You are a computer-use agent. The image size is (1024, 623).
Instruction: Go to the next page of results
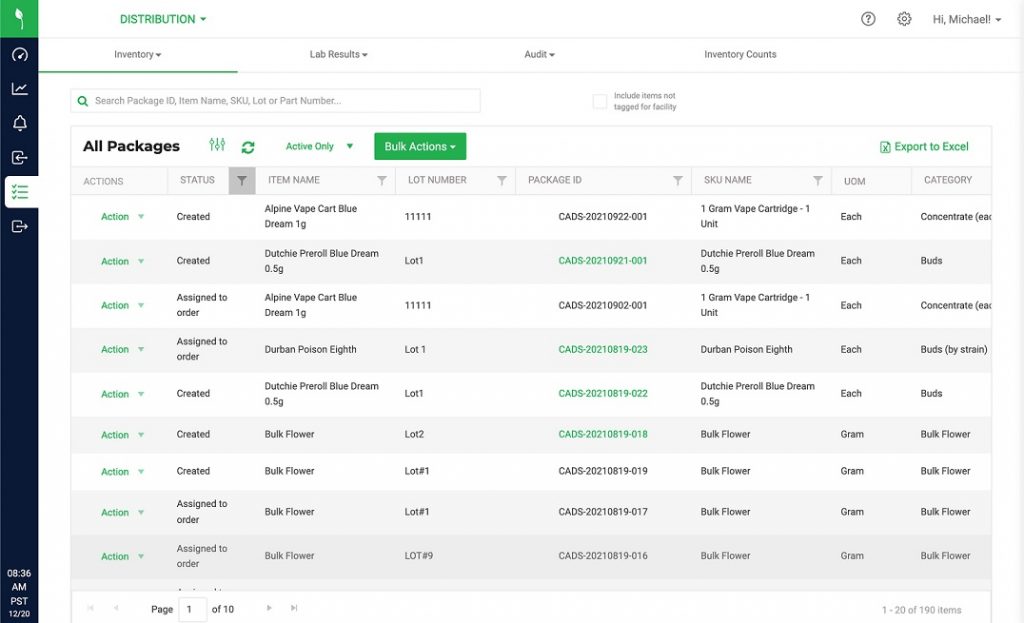pos(269,608)
